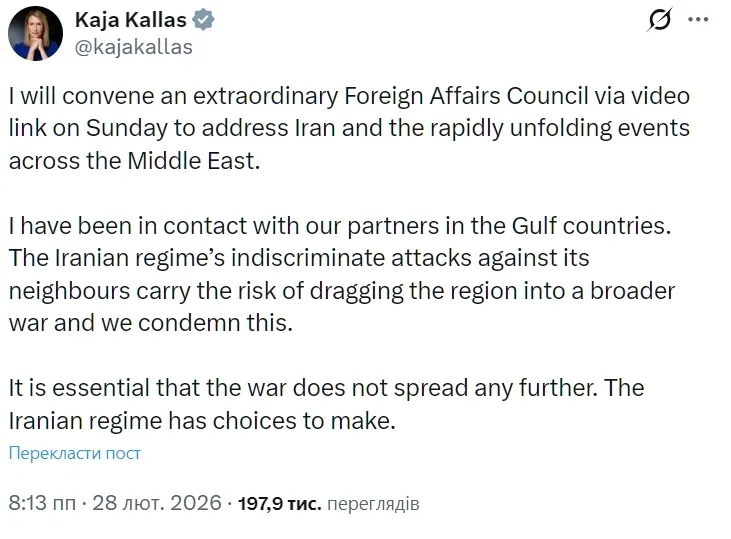Screen dimensions: 731x539
Task: Click the 'переглядів' views label
Action: (373, 503)
